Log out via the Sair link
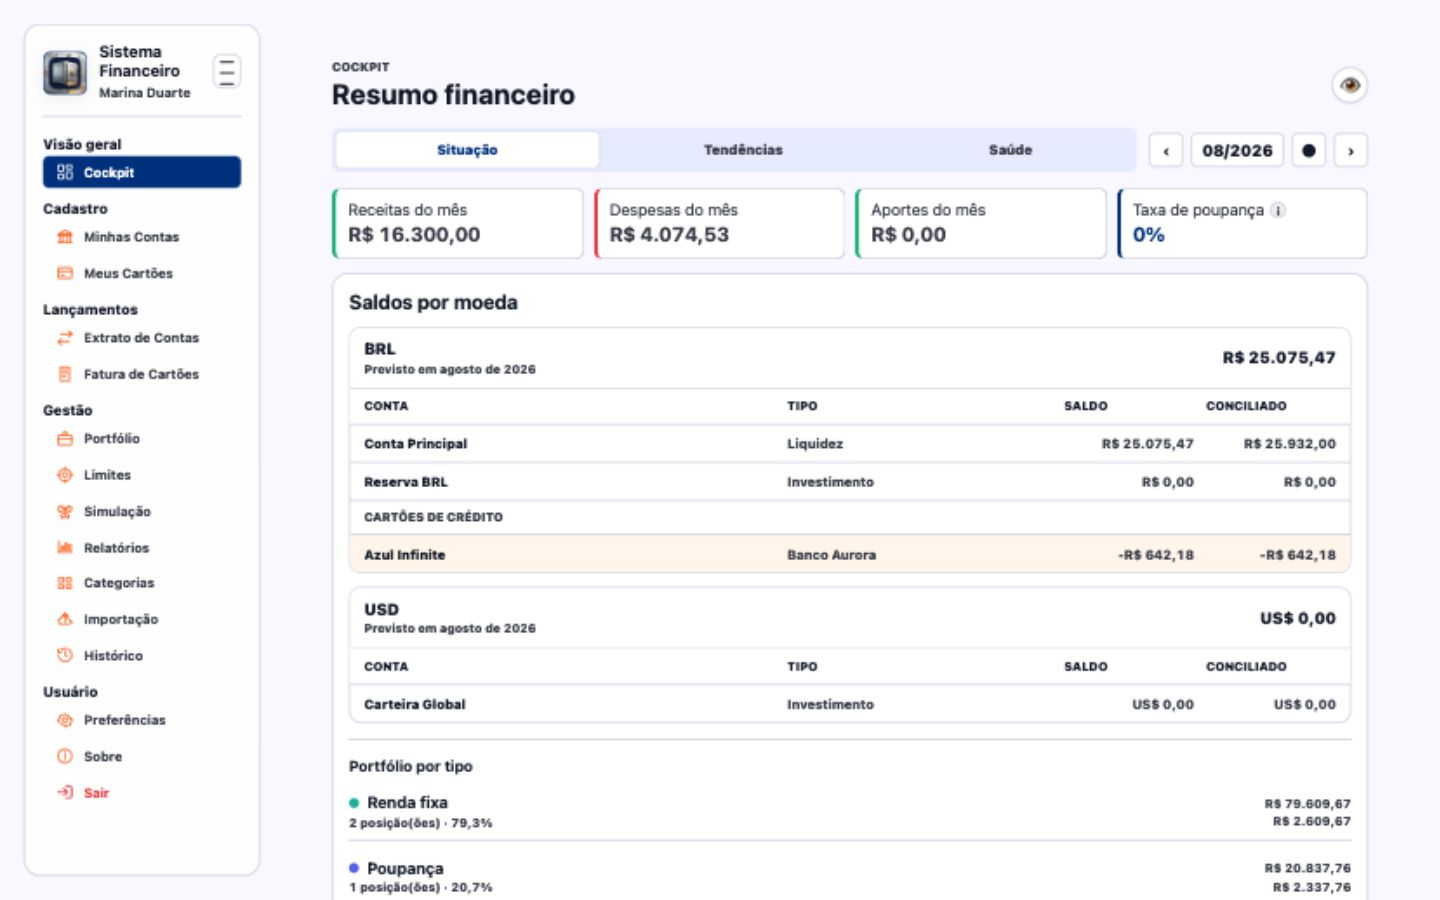The width and height of the screenshot is (1440, 900). pyautogui.click(x=142, y=792)
